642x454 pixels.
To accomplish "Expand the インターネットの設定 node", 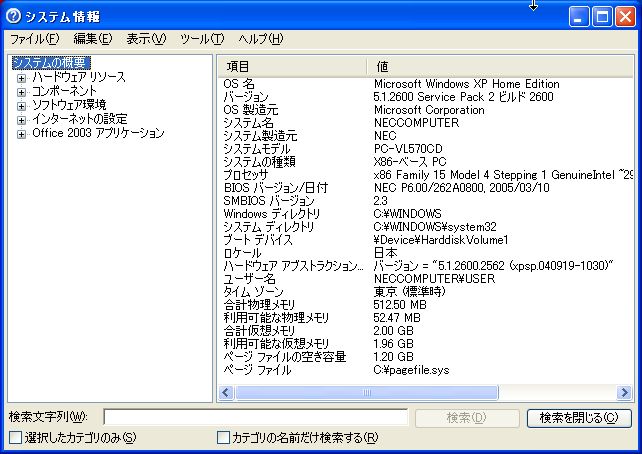I will click(x=21, y=119).
